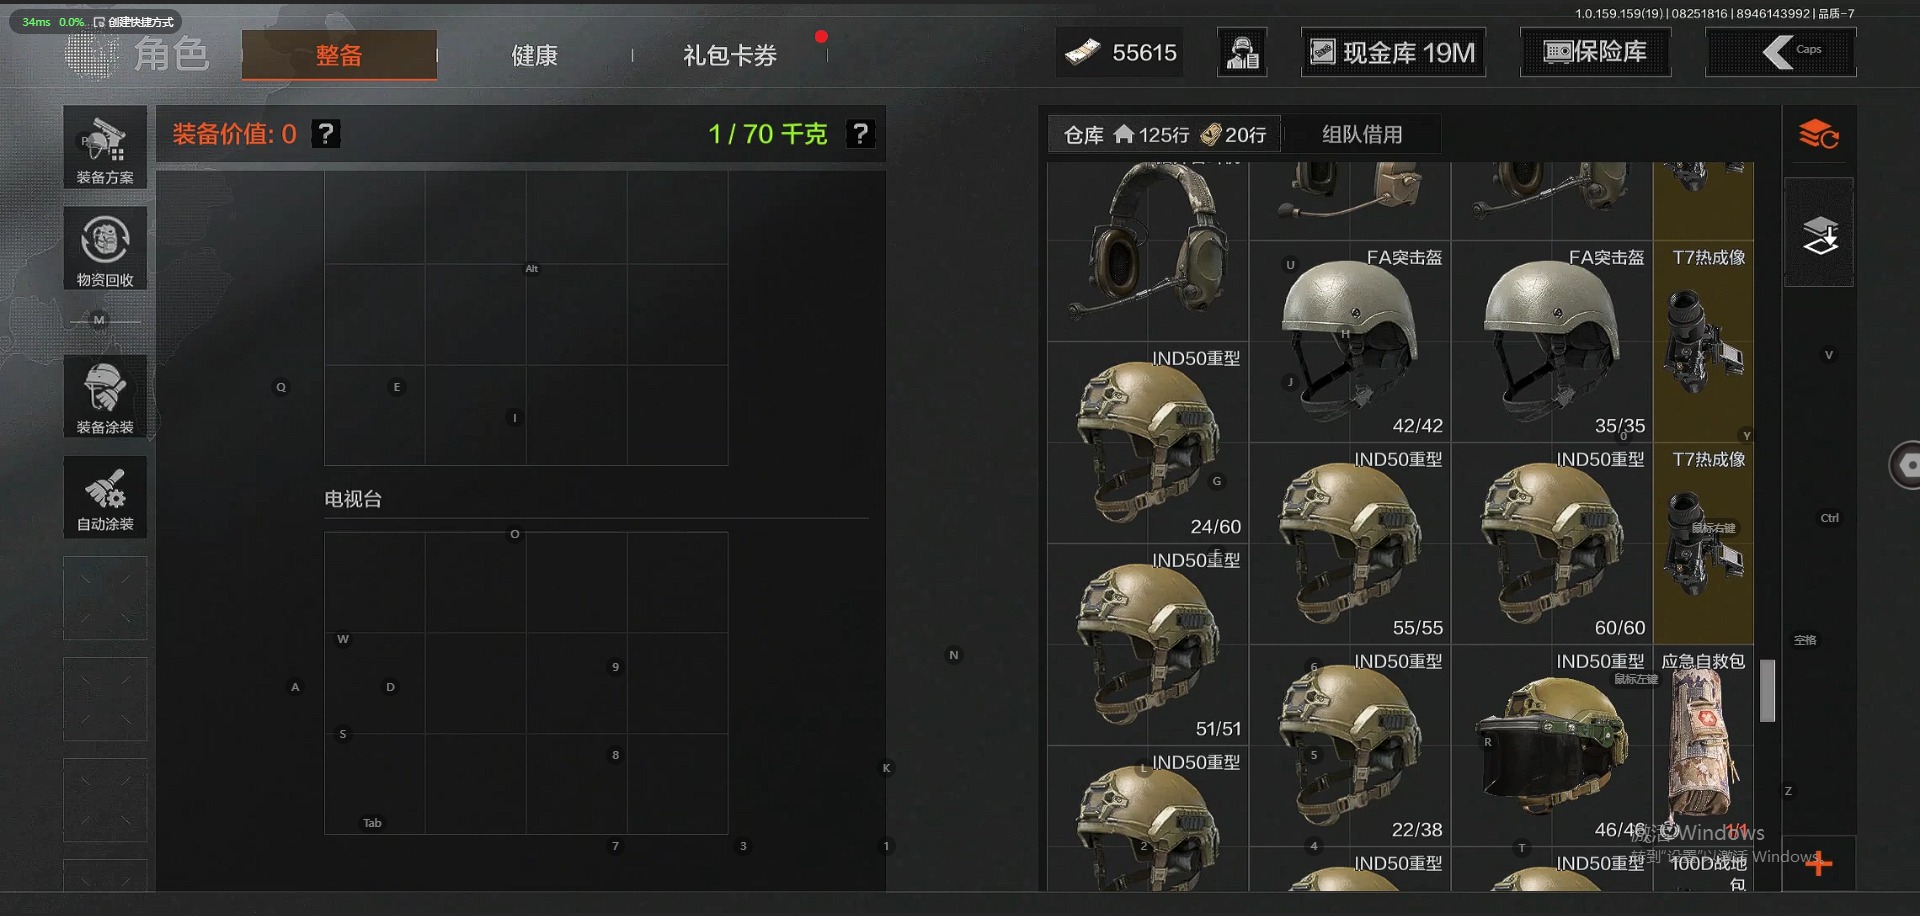1920x916 pixels.
Task: Open the 装备涂装 gear skin icon
Action: (105, 397)
